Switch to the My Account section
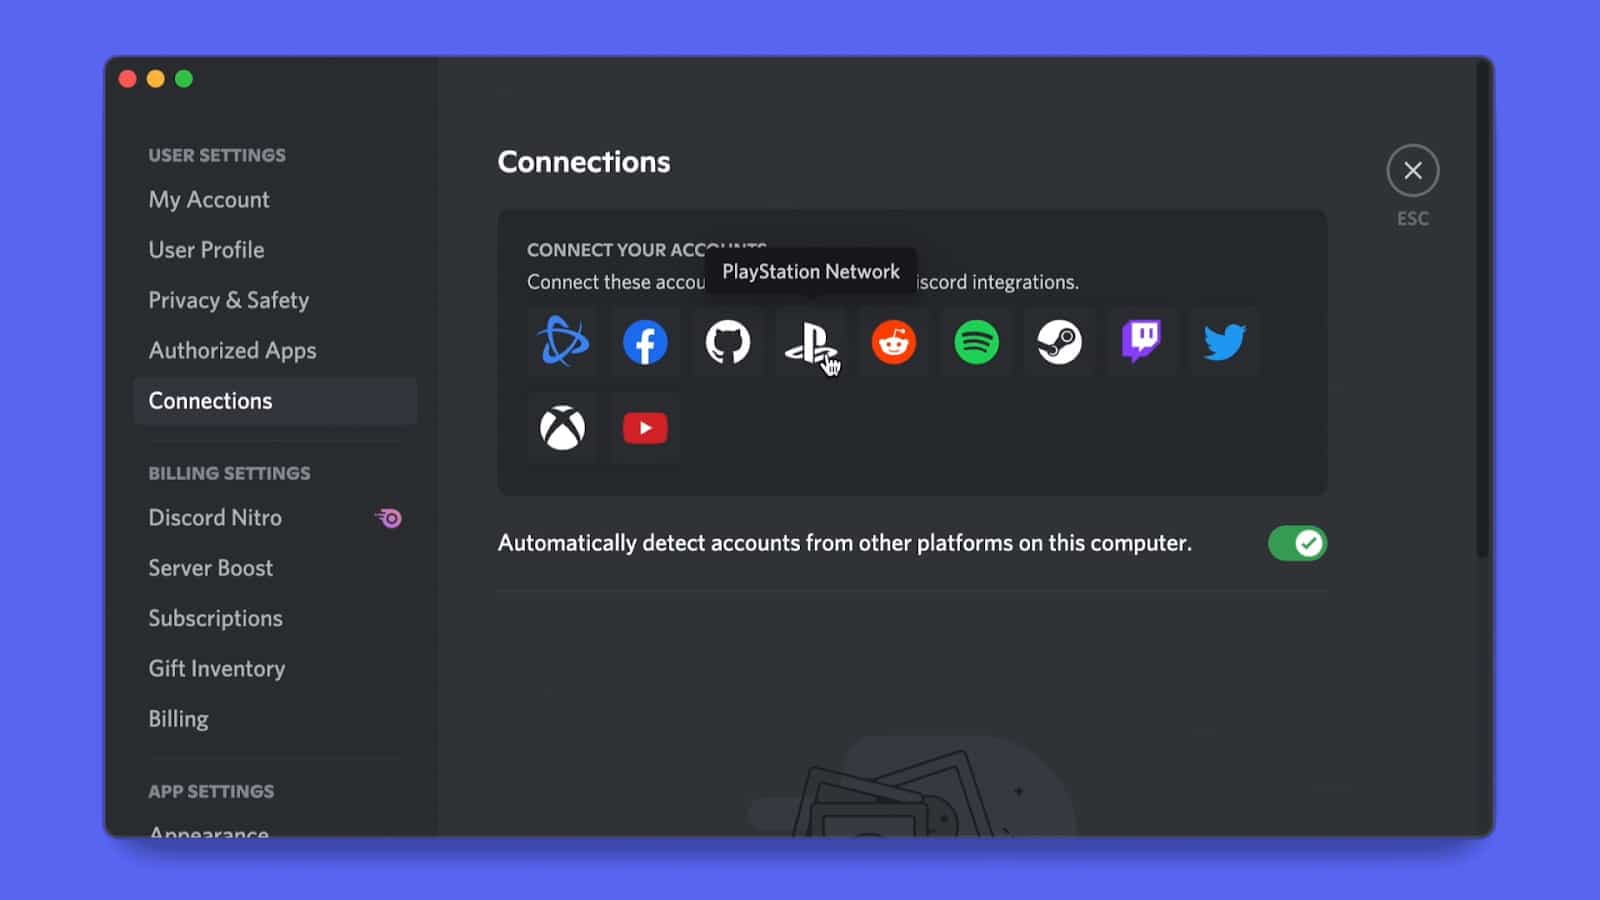This screenshot has height=900, width=1600. (208, 199)
